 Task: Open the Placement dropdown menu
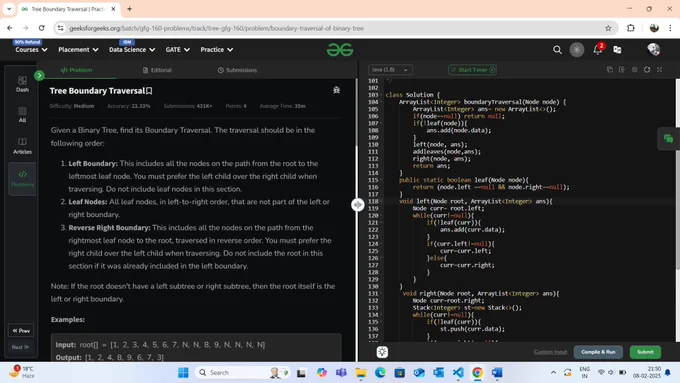78,49
